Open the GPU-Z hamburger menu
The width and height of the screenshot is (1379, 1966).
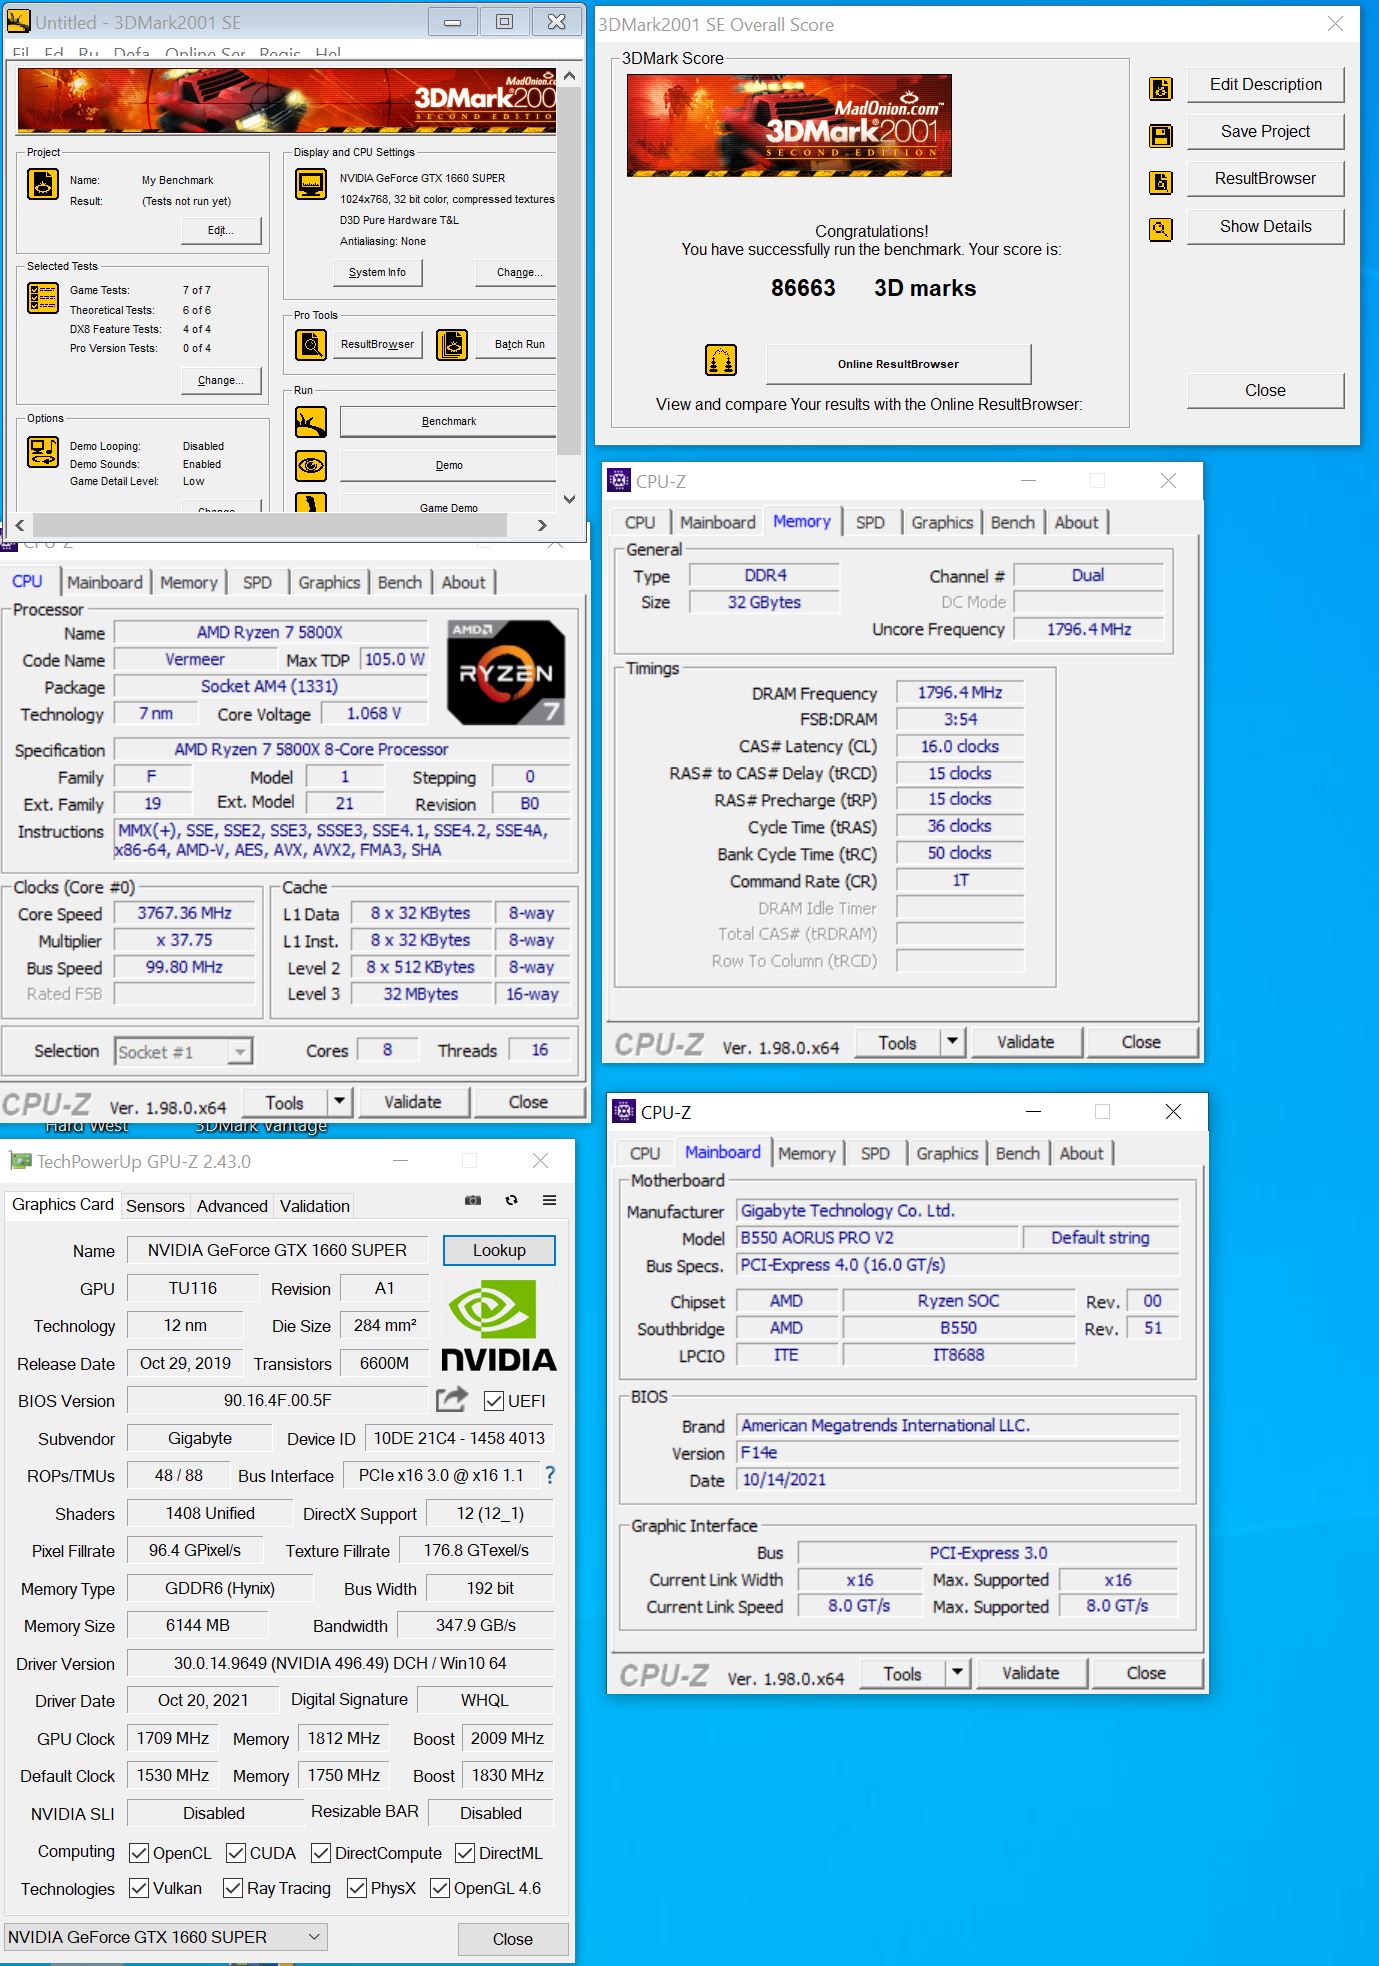[x=549, y=1200]
